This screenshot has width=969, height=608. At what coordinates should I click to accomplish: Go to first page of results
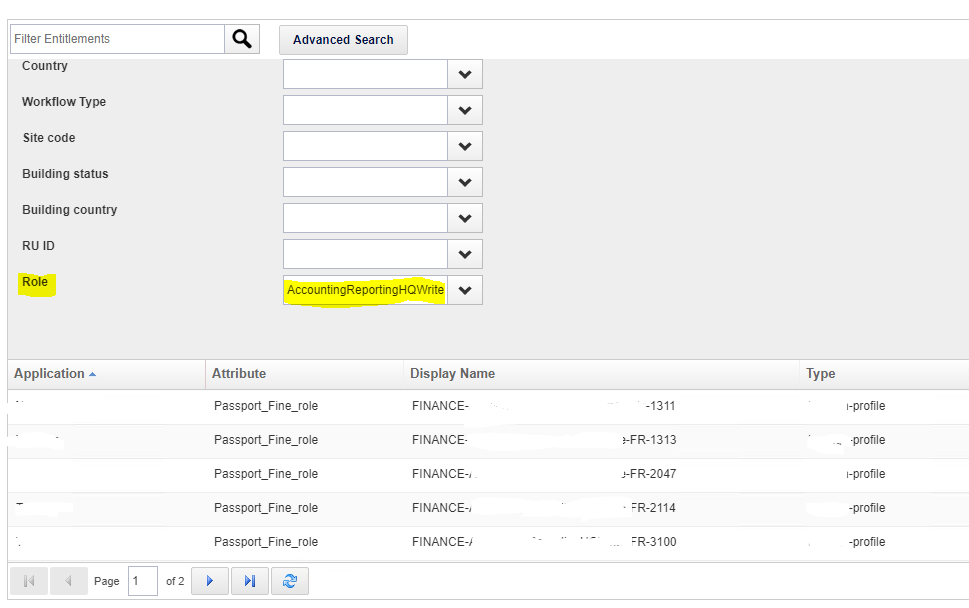29,581
